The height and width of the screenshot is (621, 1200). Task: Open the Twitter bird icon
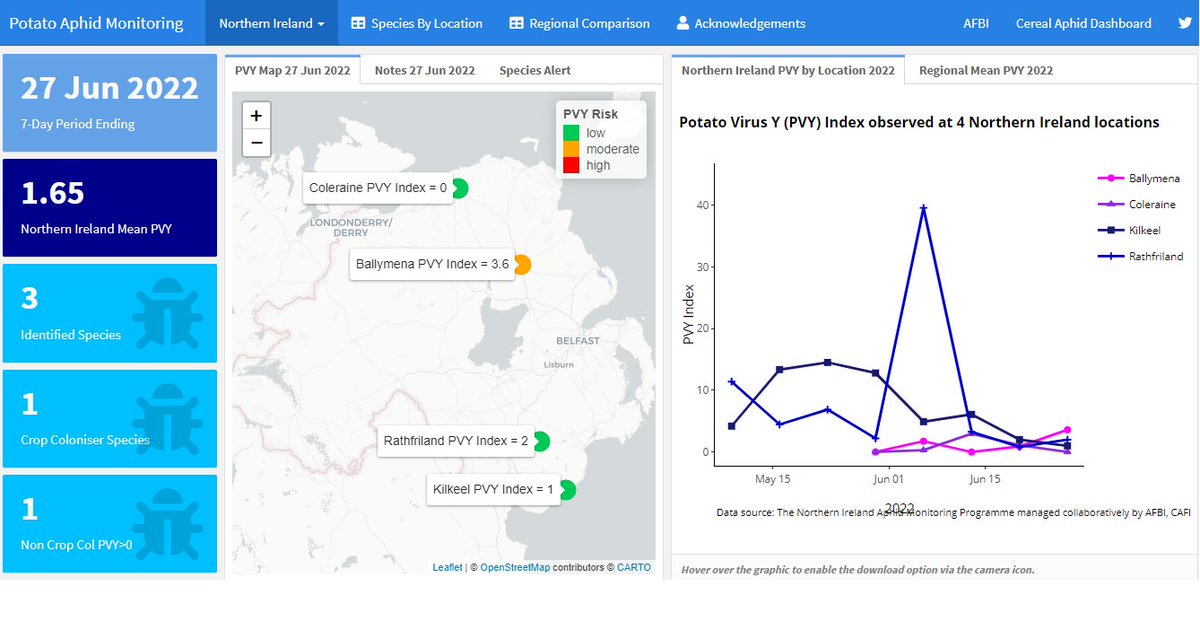point(1185,22)
